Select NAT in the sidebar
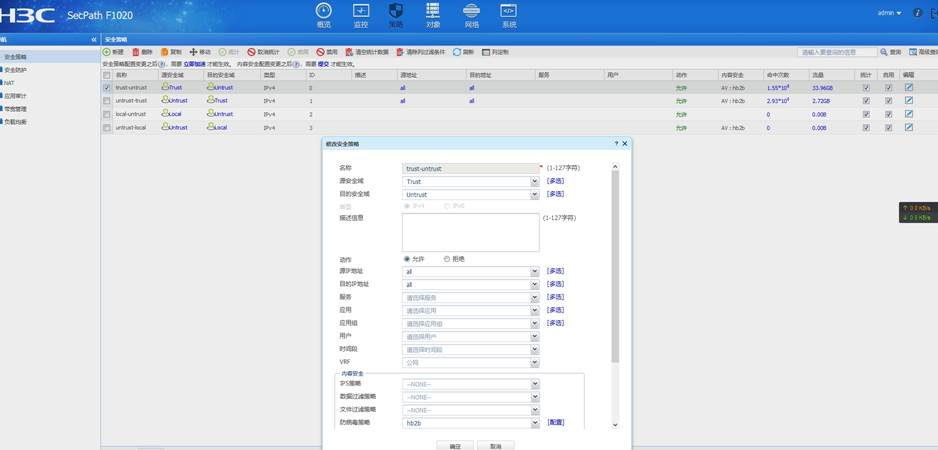938x450 pixels. (x=9, y=83)
